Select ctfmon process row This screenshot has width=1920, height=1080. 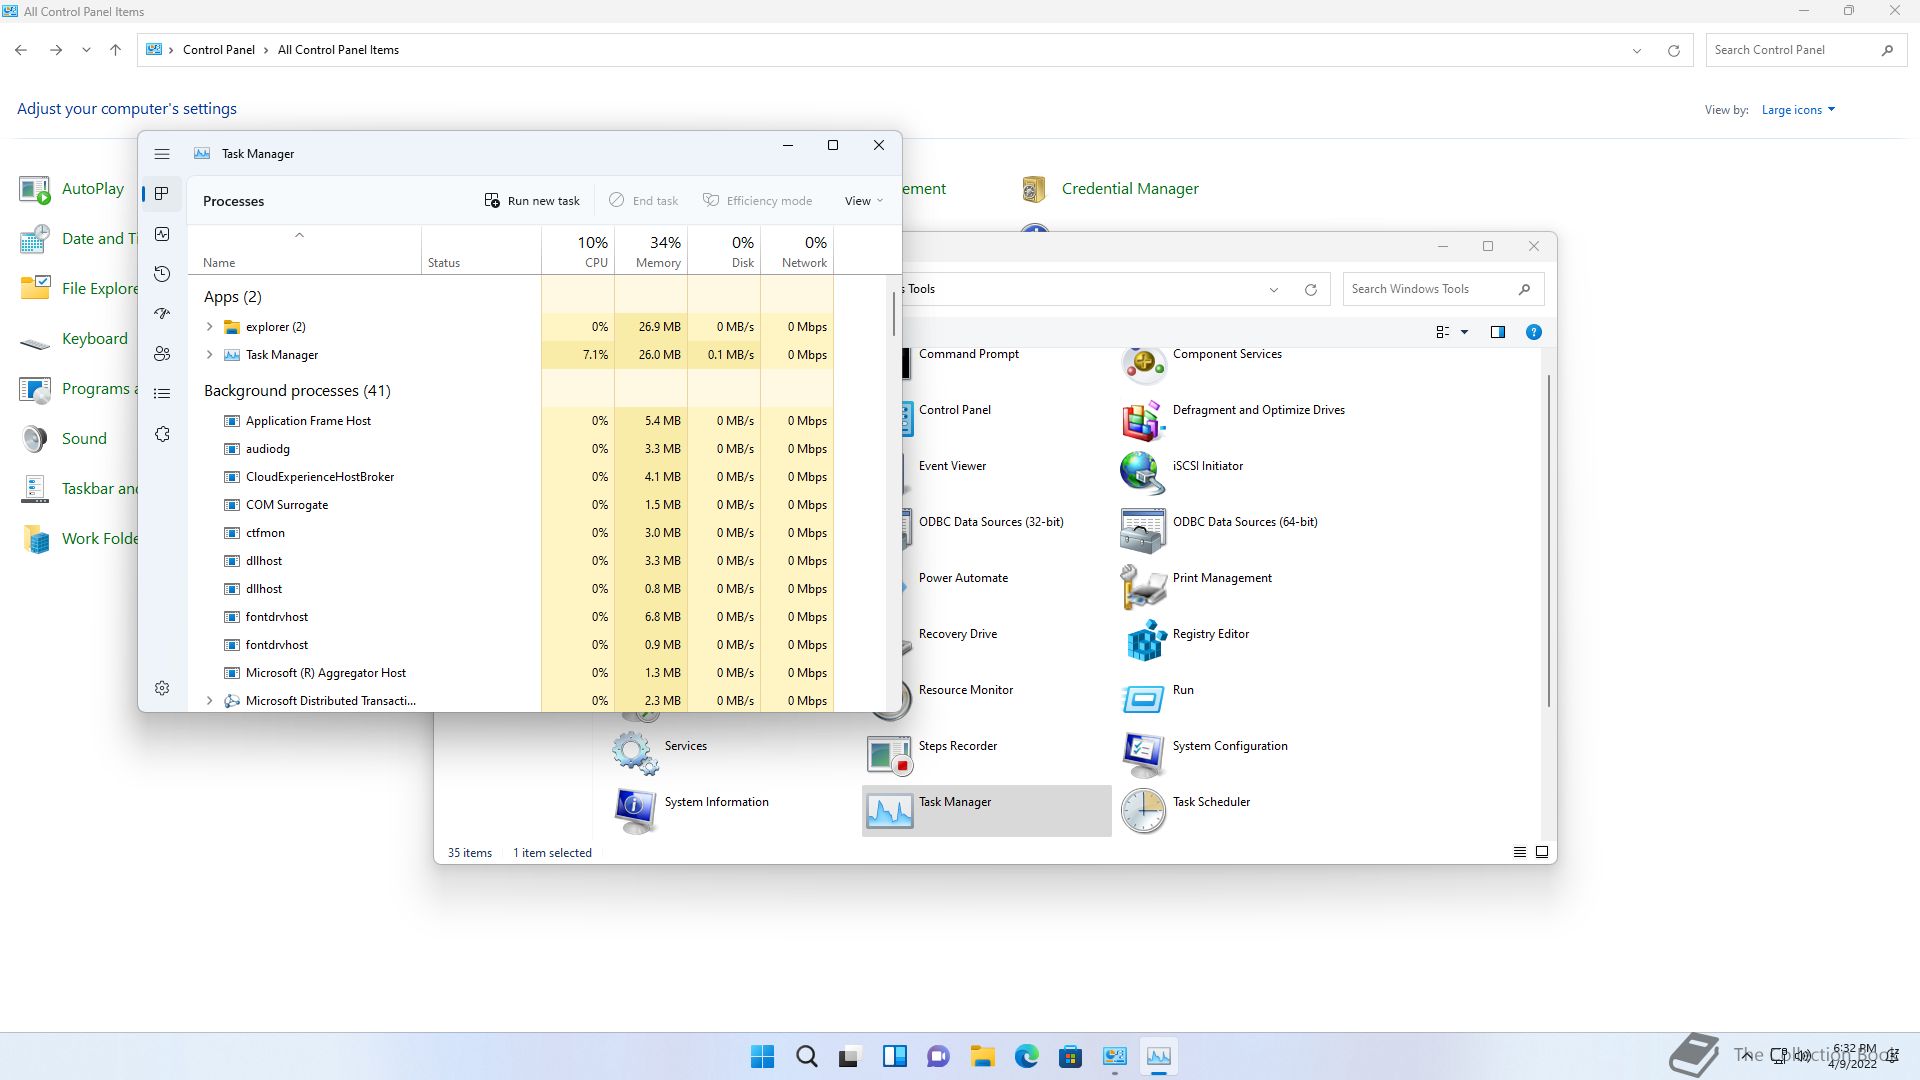pos(510,533)
